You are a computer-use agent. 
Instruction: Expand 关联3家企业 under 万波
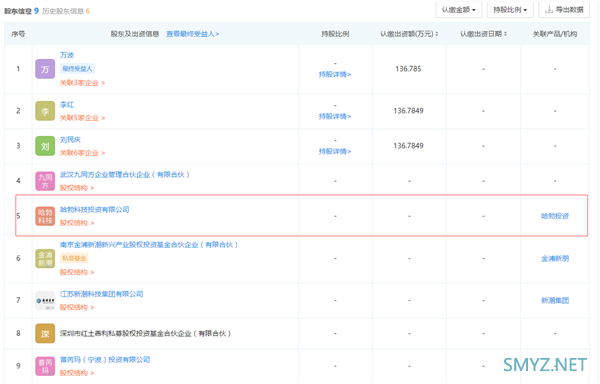(82, 83)
